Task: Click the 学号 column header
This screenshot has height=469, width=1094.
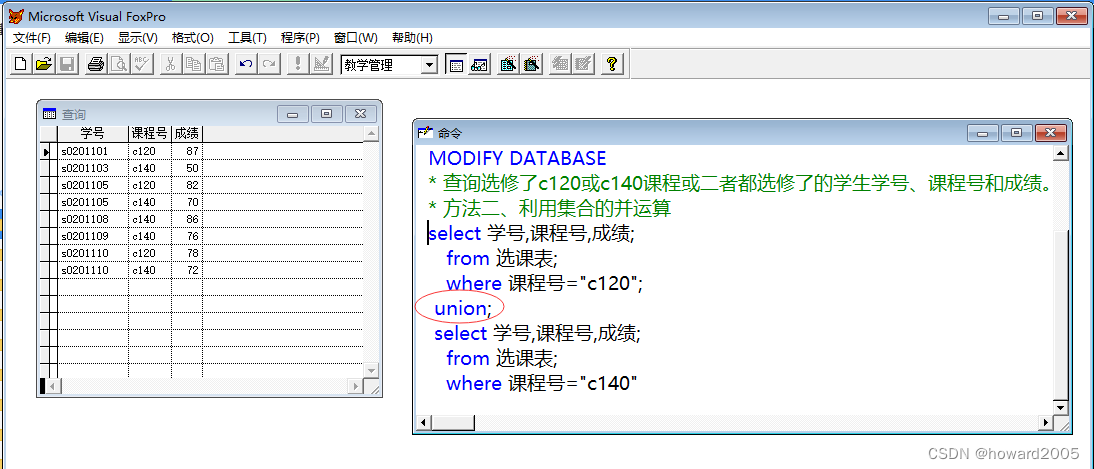Action: (x=93, y=133)
